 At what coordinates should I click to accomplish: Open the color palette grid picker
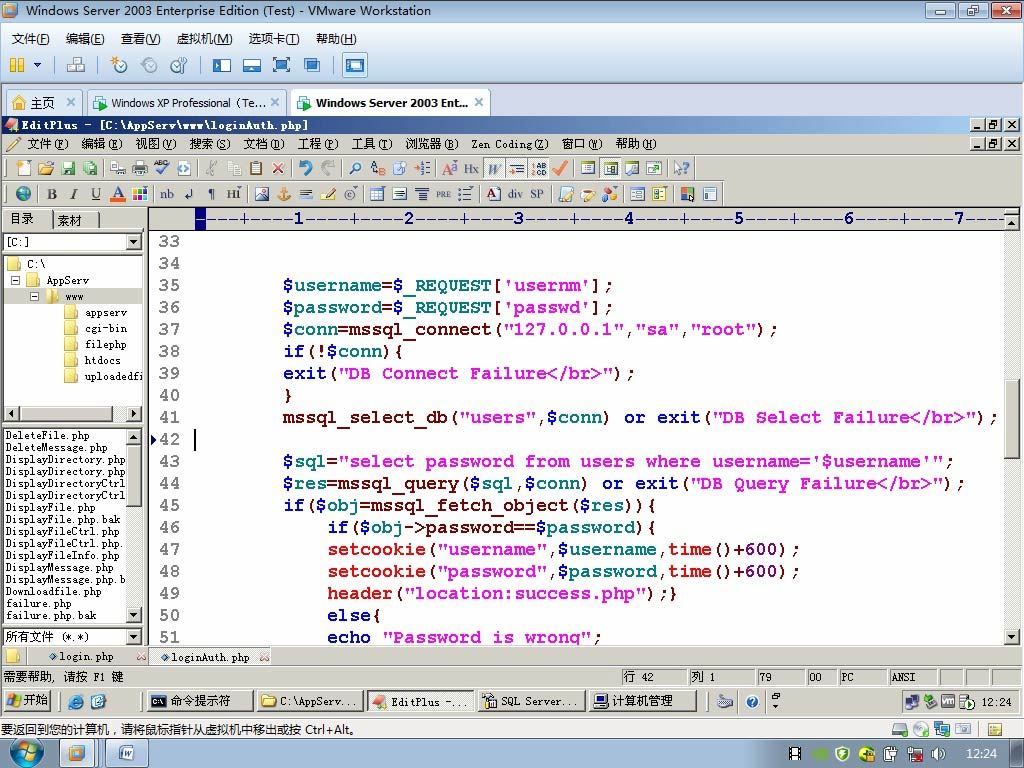click(140, 193)
